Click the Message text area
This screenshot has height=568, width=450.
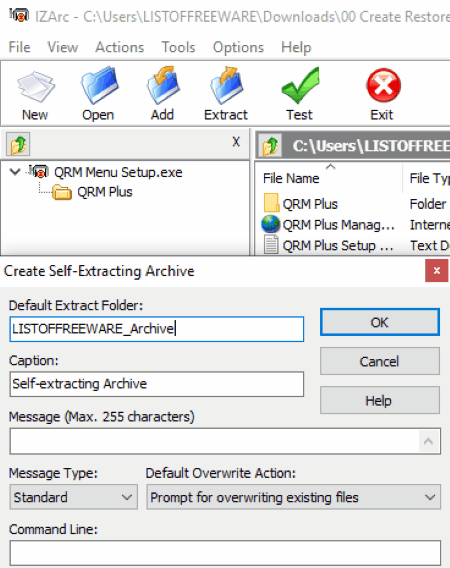point(214,441)
